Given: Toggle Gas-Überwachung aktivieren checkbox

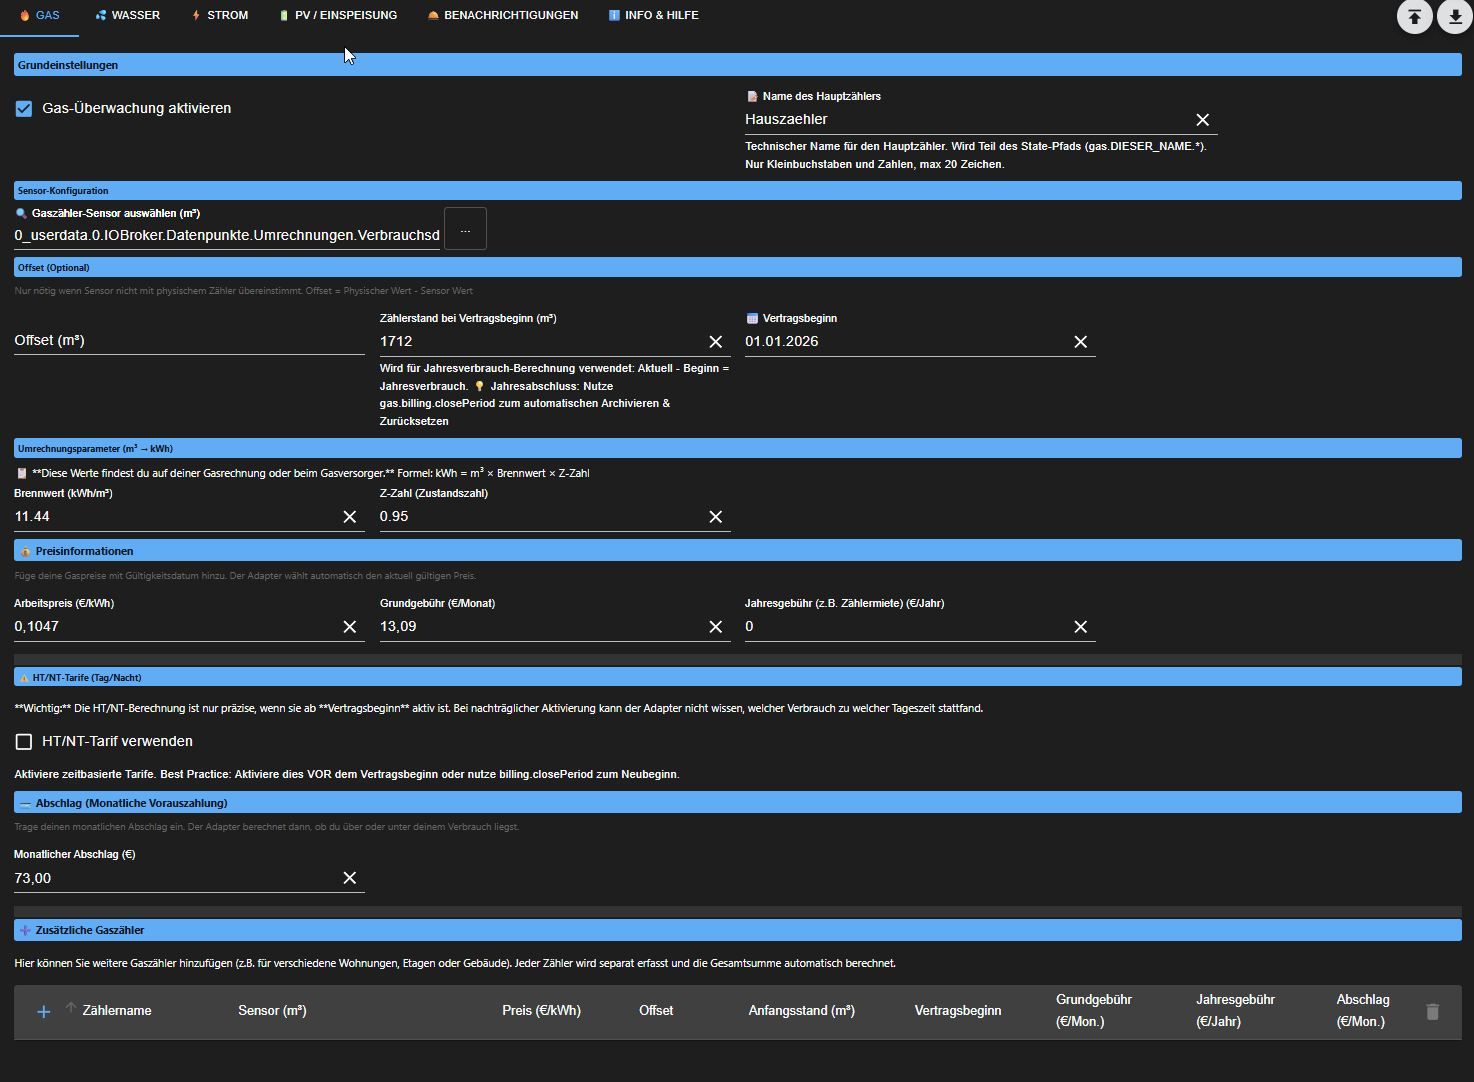Looking at the screenshot, I should [x=24, y=109].
